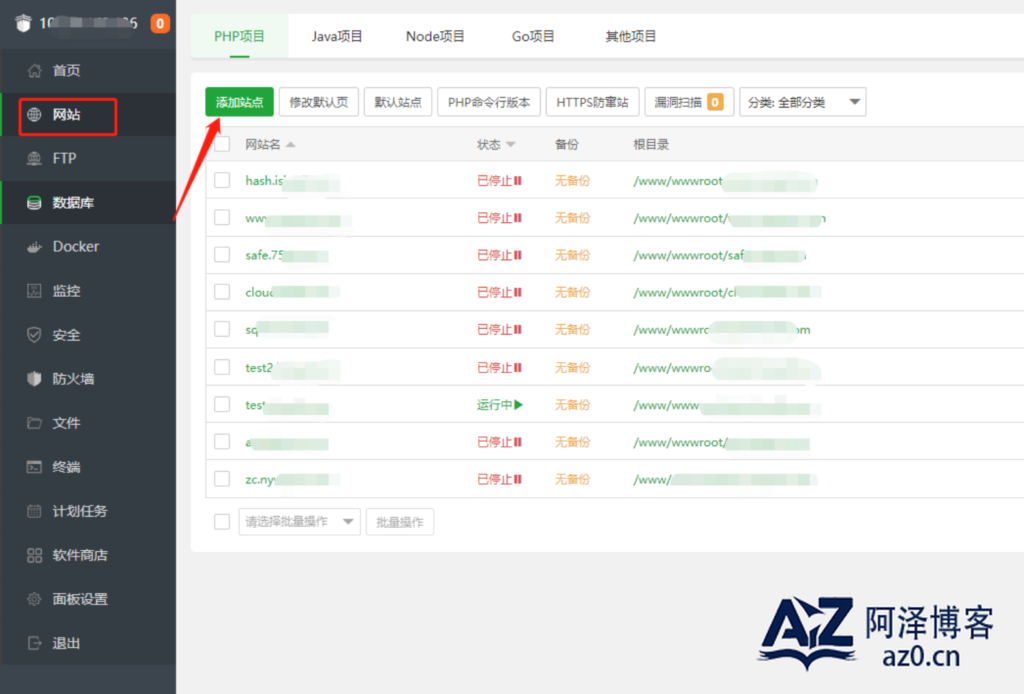Click 无备份 in the zc.ny row
This screenshot has width=1024, height=694.
tap(572, 479)
